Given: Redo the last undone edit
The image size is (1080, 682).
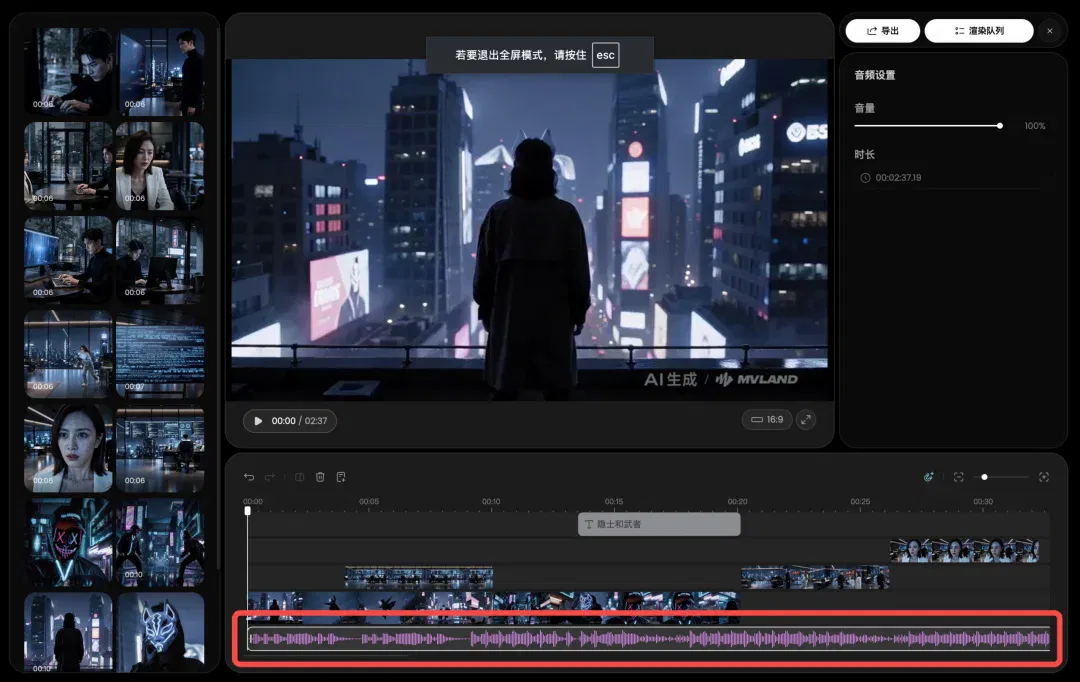Looking at the screenshot, I should (x=270, y=477).
